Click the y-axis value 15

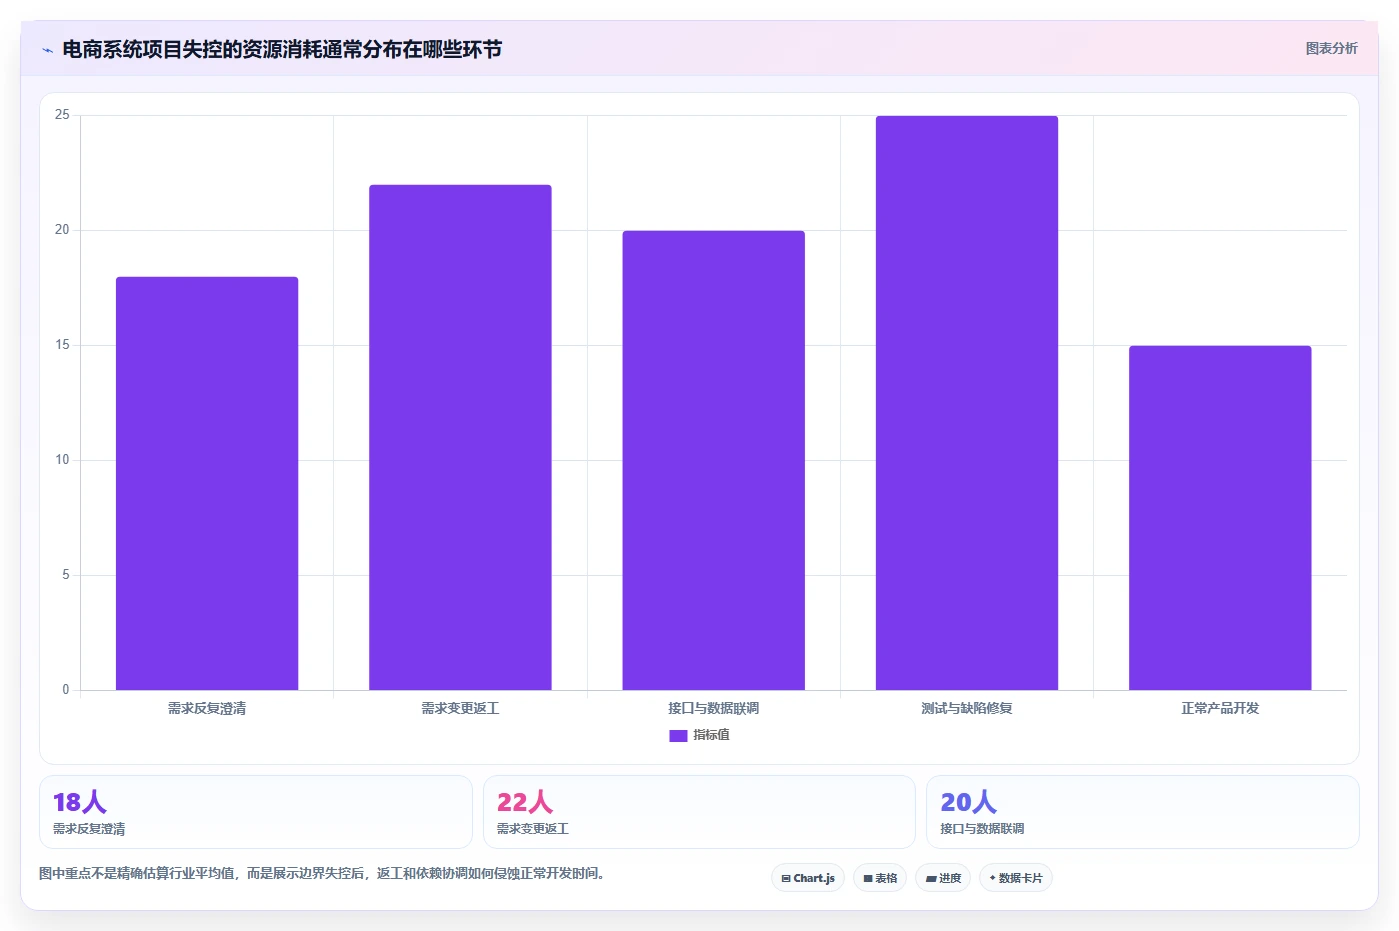coord(62,345)
